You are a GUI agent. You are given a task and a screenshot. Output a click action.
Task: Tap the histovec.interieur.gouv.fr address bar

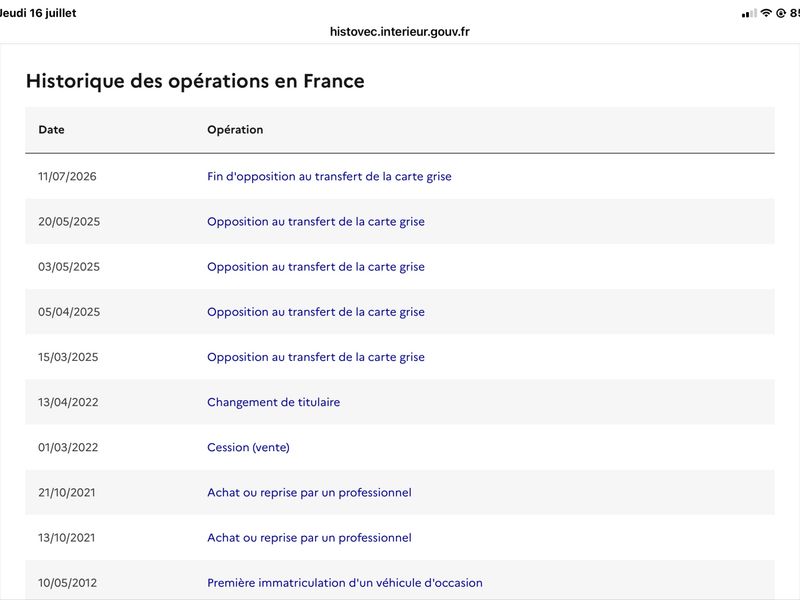click(x=399, y=32)
